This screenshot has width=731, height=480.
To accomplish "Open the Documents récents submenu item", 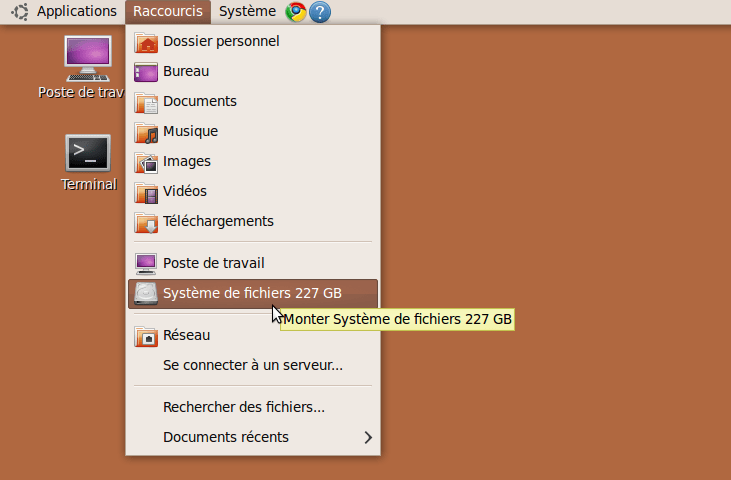I will pyautogui.click(x=253, y=438).
